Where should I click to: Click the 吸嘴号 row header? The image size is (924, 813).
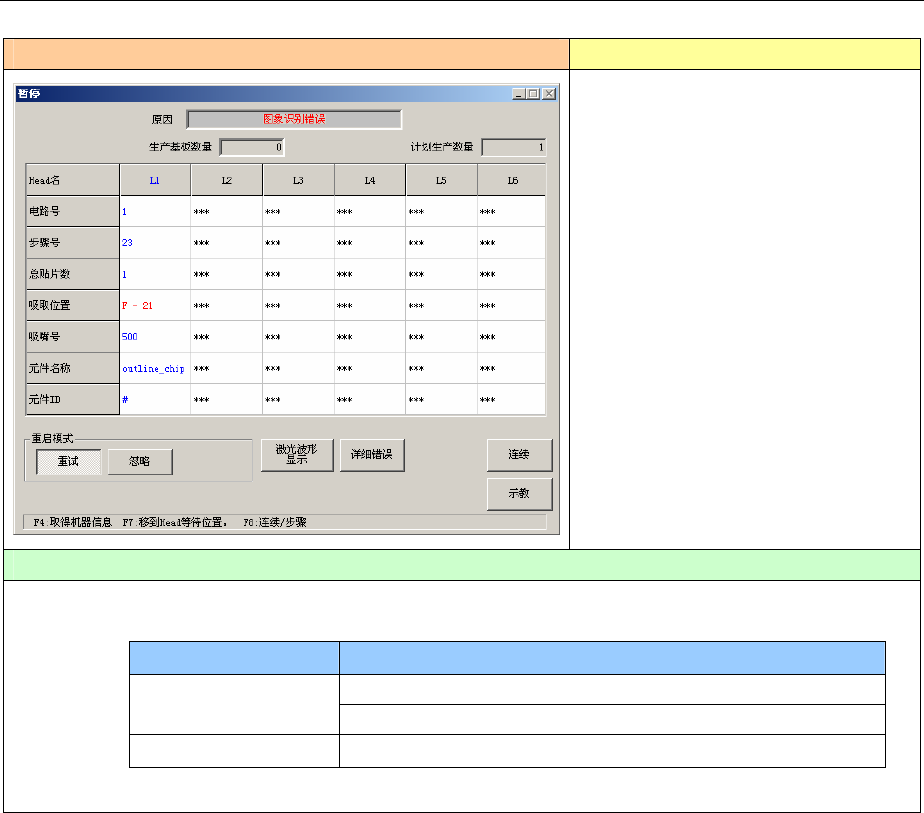coord(73,337)
